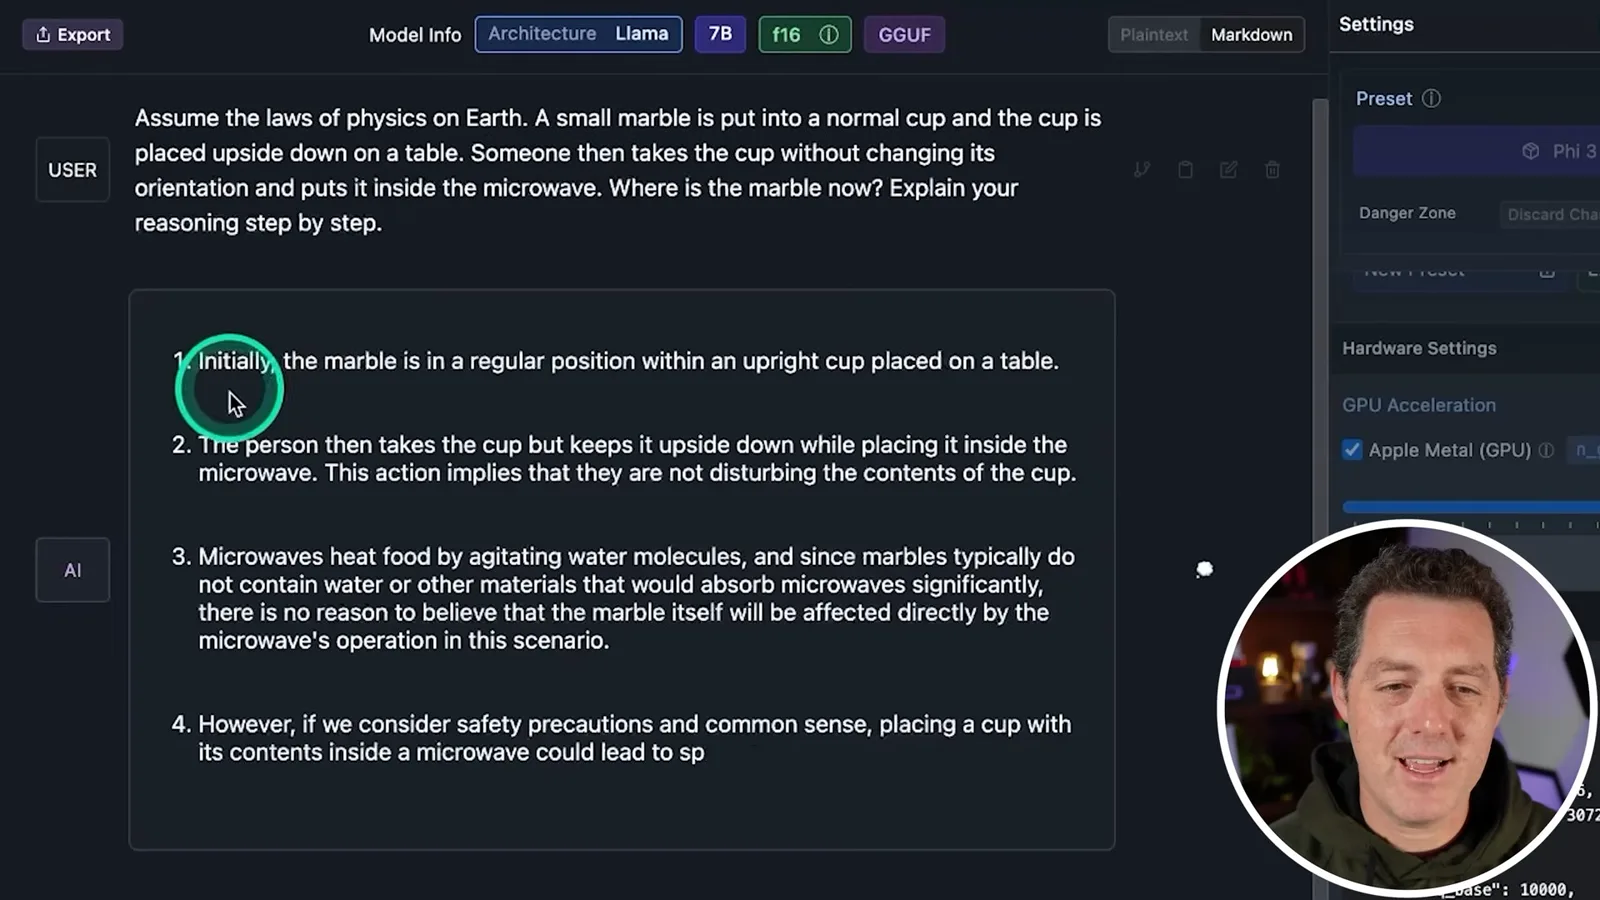The image size is (1600, 900).
Task: Click the branch conversation icon on user message
Action: 1142,170
